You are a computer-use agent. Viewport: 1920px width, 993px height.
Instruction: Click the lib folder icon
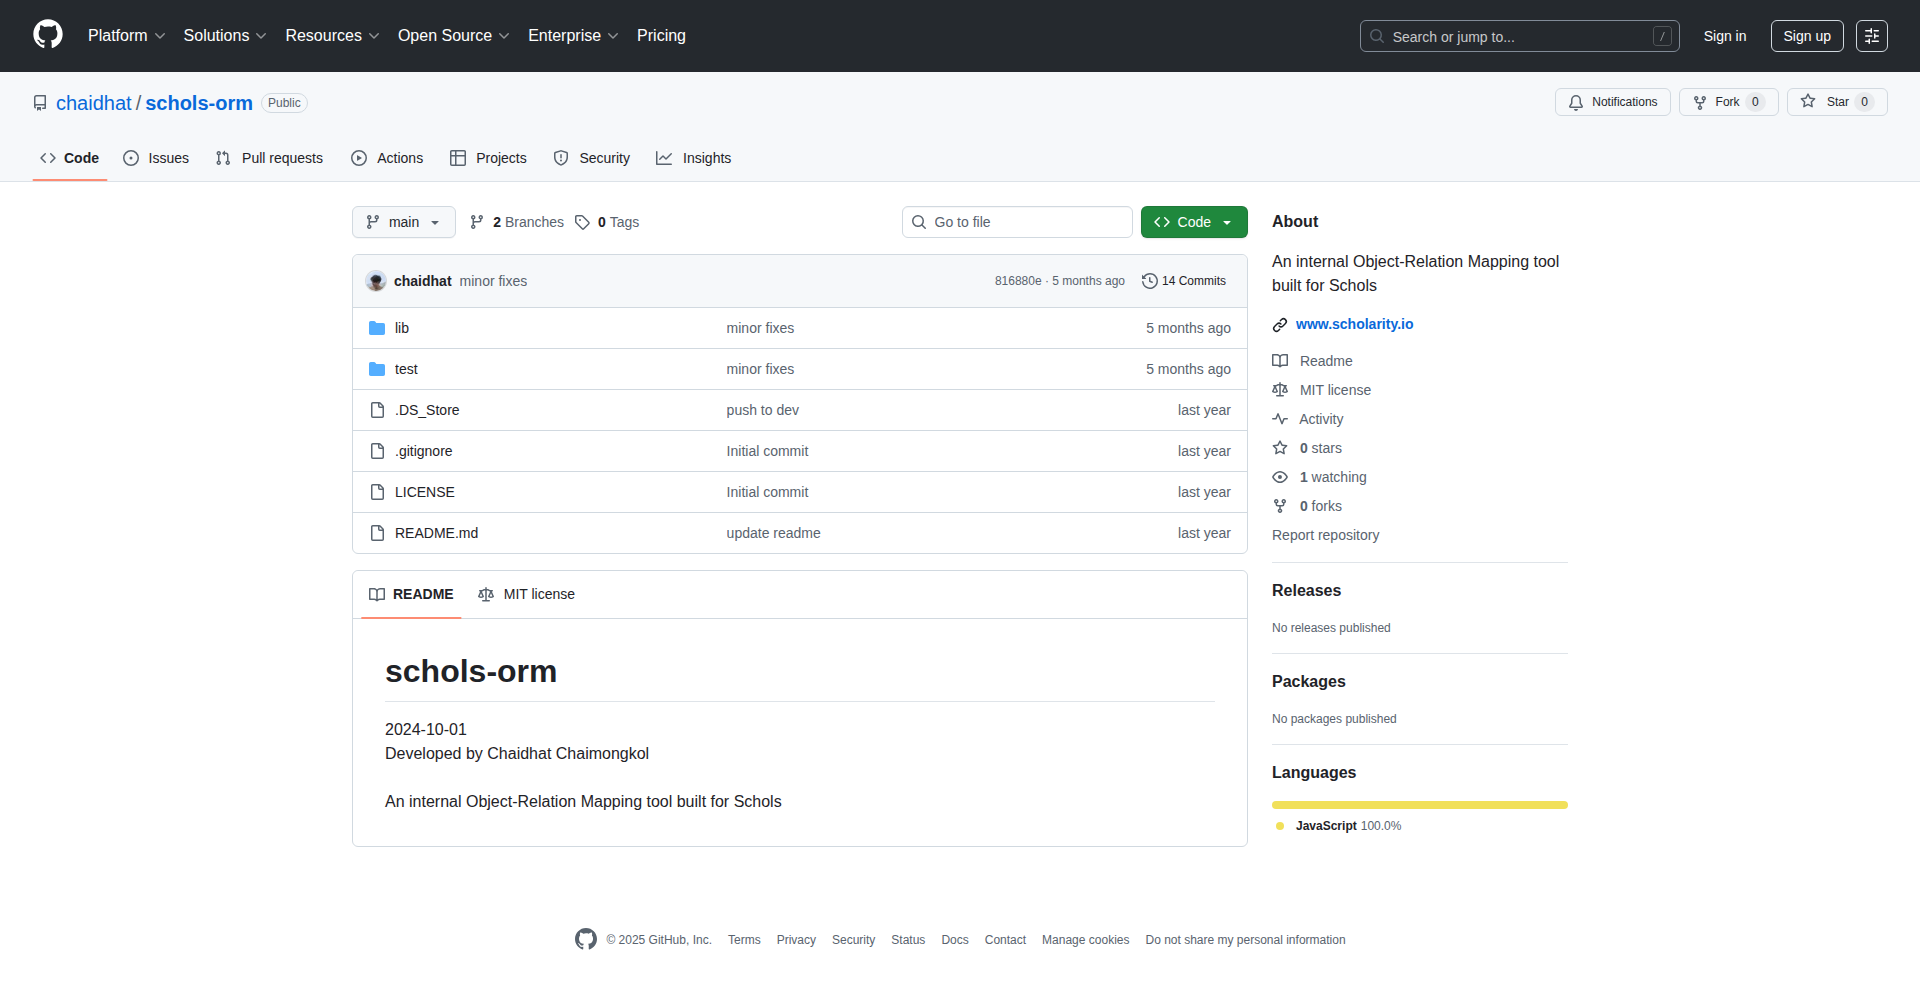377,328
